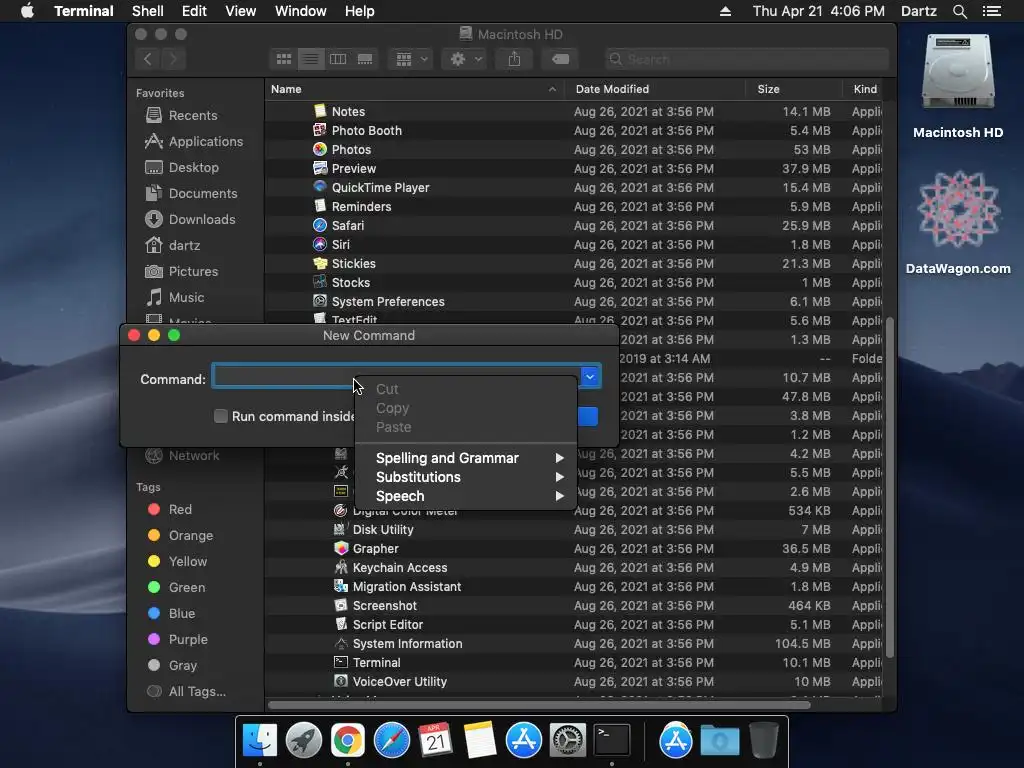Click the Finder vertical scrollbar

pos(889,487)
